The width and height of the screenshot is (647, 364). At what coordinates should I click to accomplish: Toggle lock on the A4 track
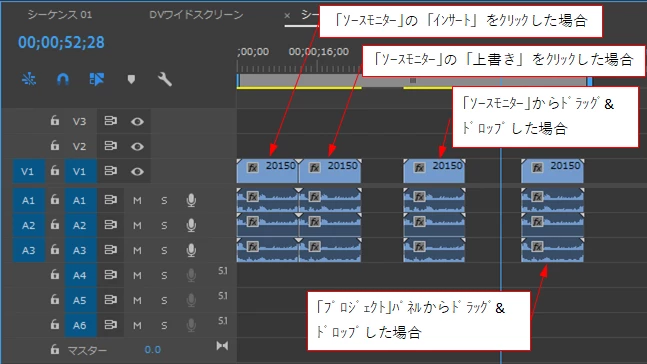coord(54,274)
